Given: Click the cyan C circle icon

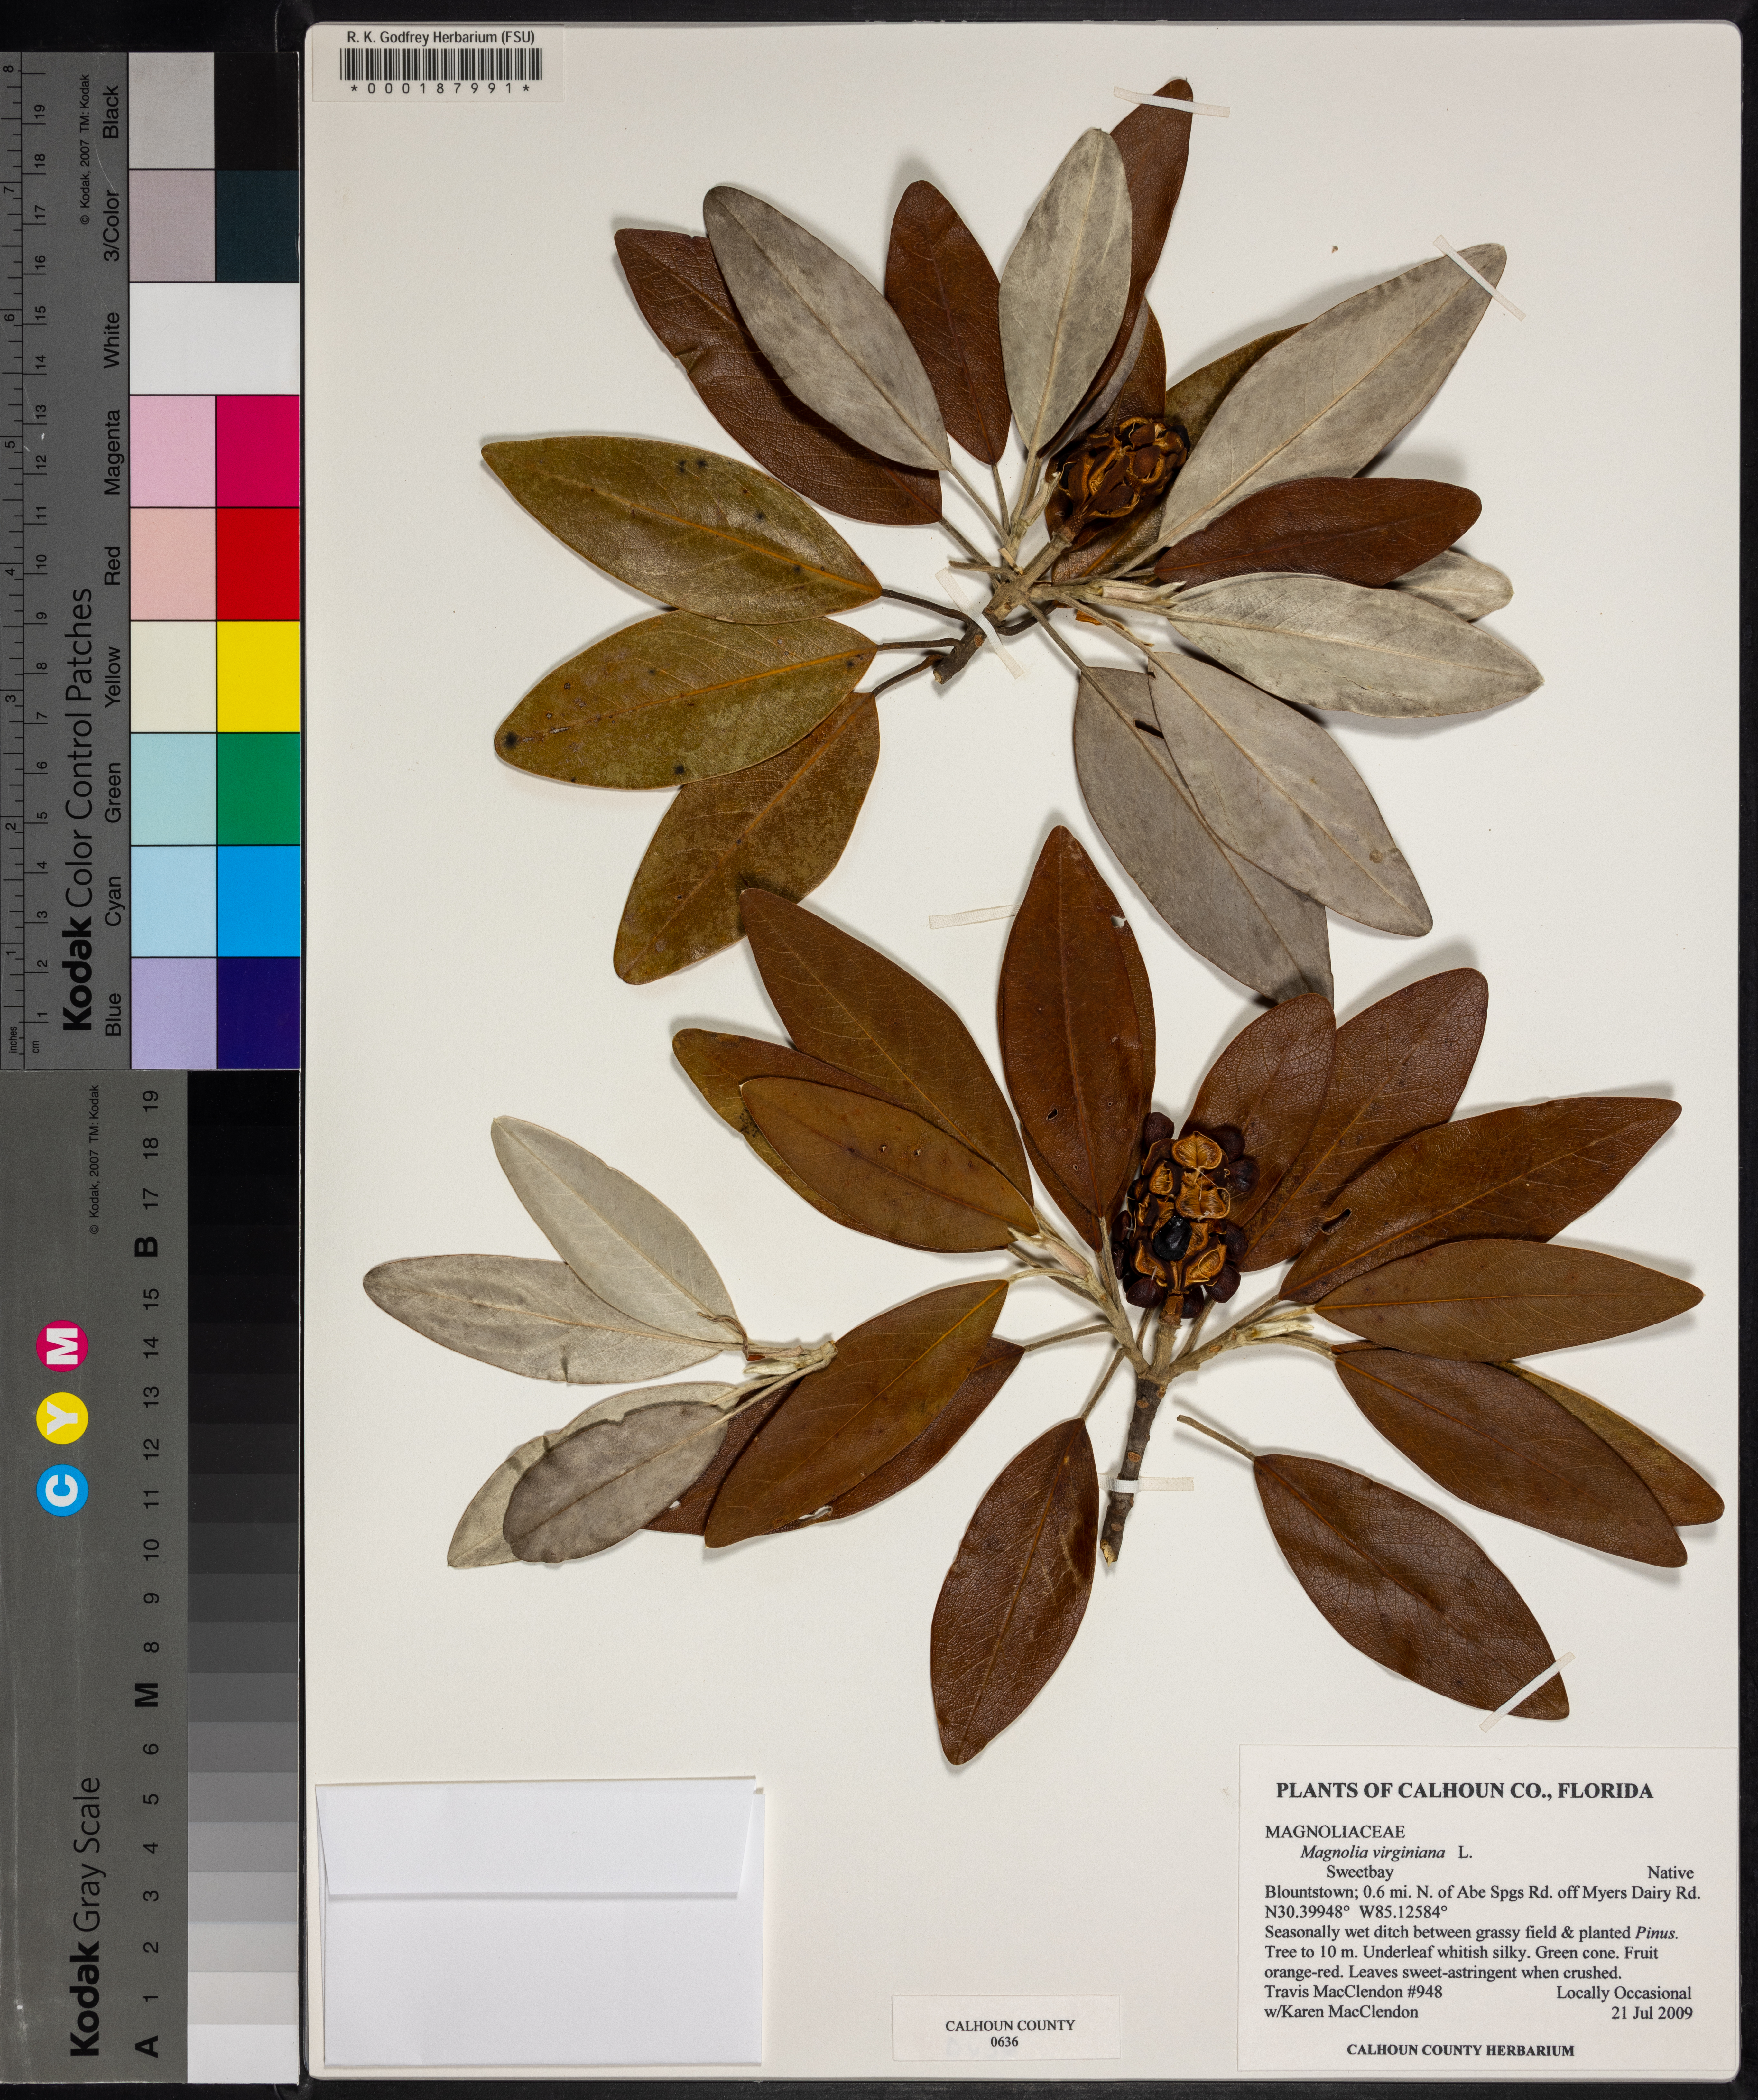Looking at the screenshot, I should click(62, 1489).
